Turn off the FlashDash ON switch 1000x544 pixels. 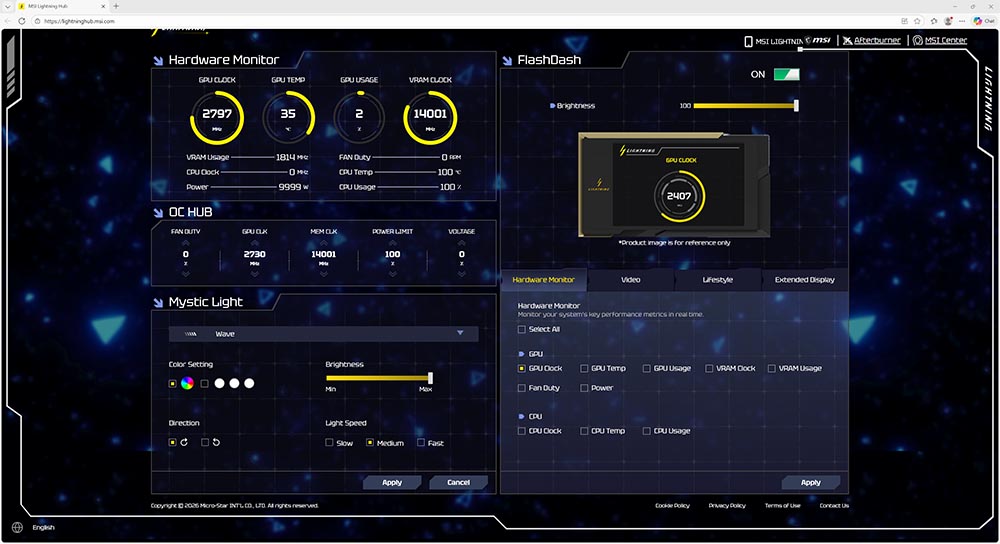(786, 75)
